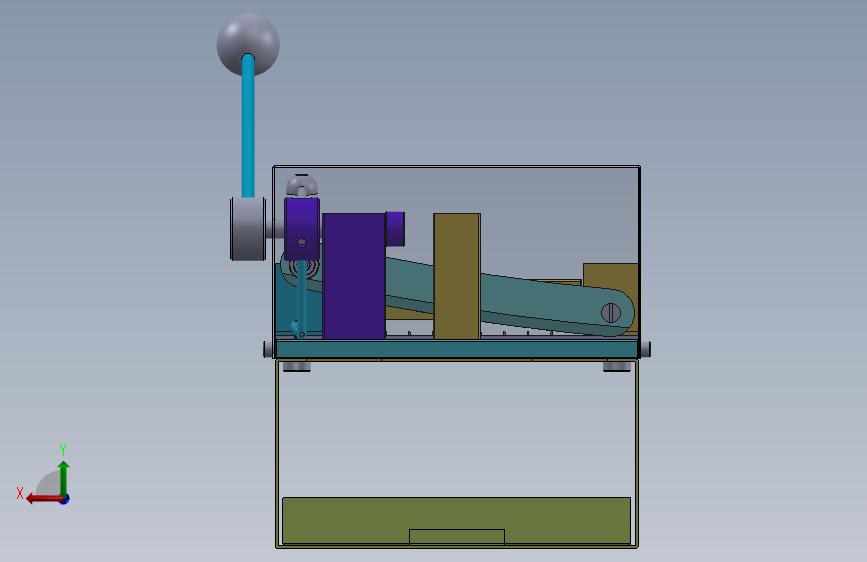Select the thin vertical blue rod below clamp
Viewport: 867px width, 562px height.
coord(301,298)
